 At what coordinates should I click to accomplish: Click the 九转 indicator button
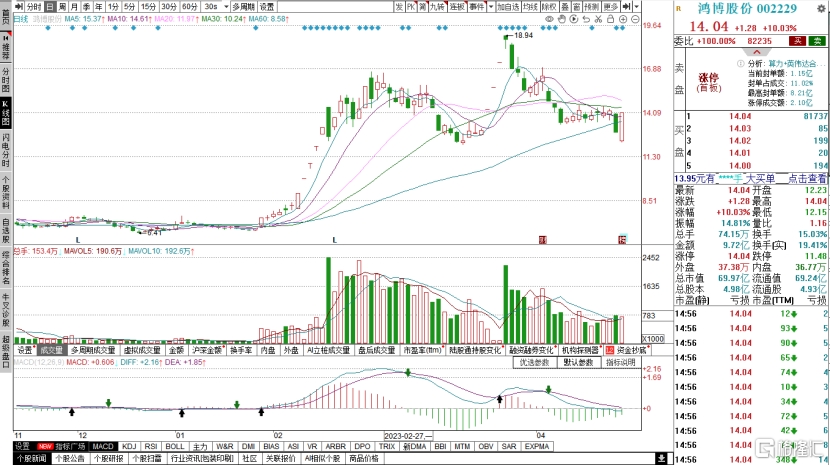pyautogui.click(x=438, y=6)
